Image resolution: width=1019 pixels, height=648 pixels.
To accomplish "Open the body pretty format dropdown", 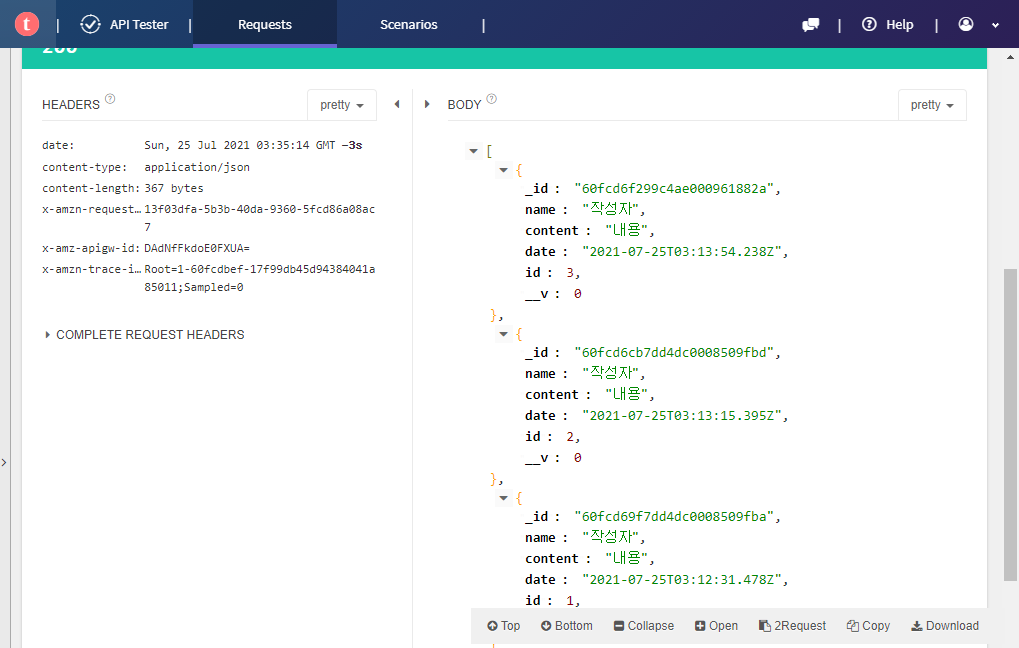I will [x=932, y=105].
